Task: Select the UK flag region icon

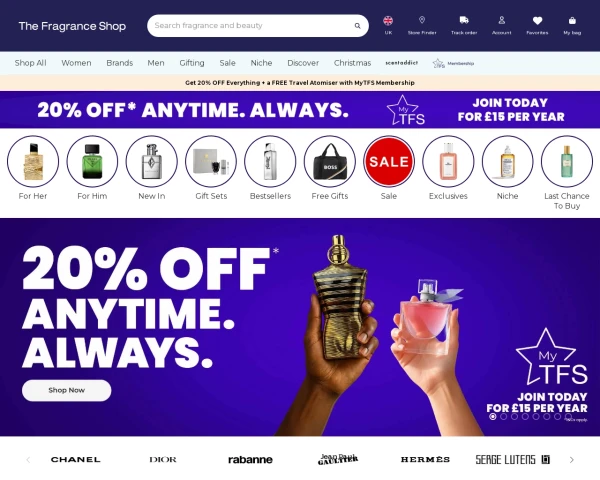Action: [388, 20]
